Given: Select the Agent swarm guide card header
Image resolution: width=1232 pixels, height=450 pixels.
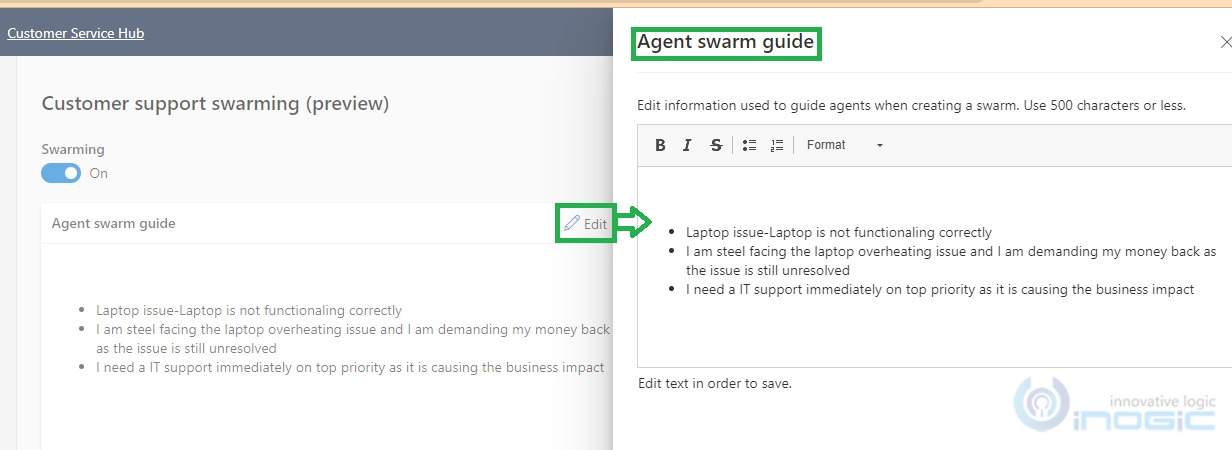Looking at the screenshot, I should 114,224.
